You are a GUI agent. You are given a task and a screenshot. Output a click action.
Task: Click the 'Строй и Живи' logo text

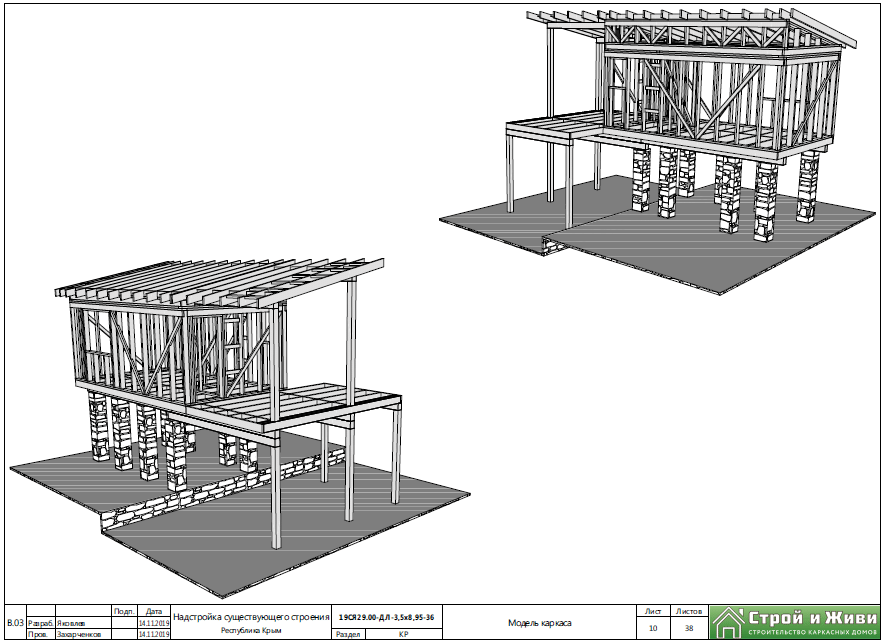tap(808, 616)
